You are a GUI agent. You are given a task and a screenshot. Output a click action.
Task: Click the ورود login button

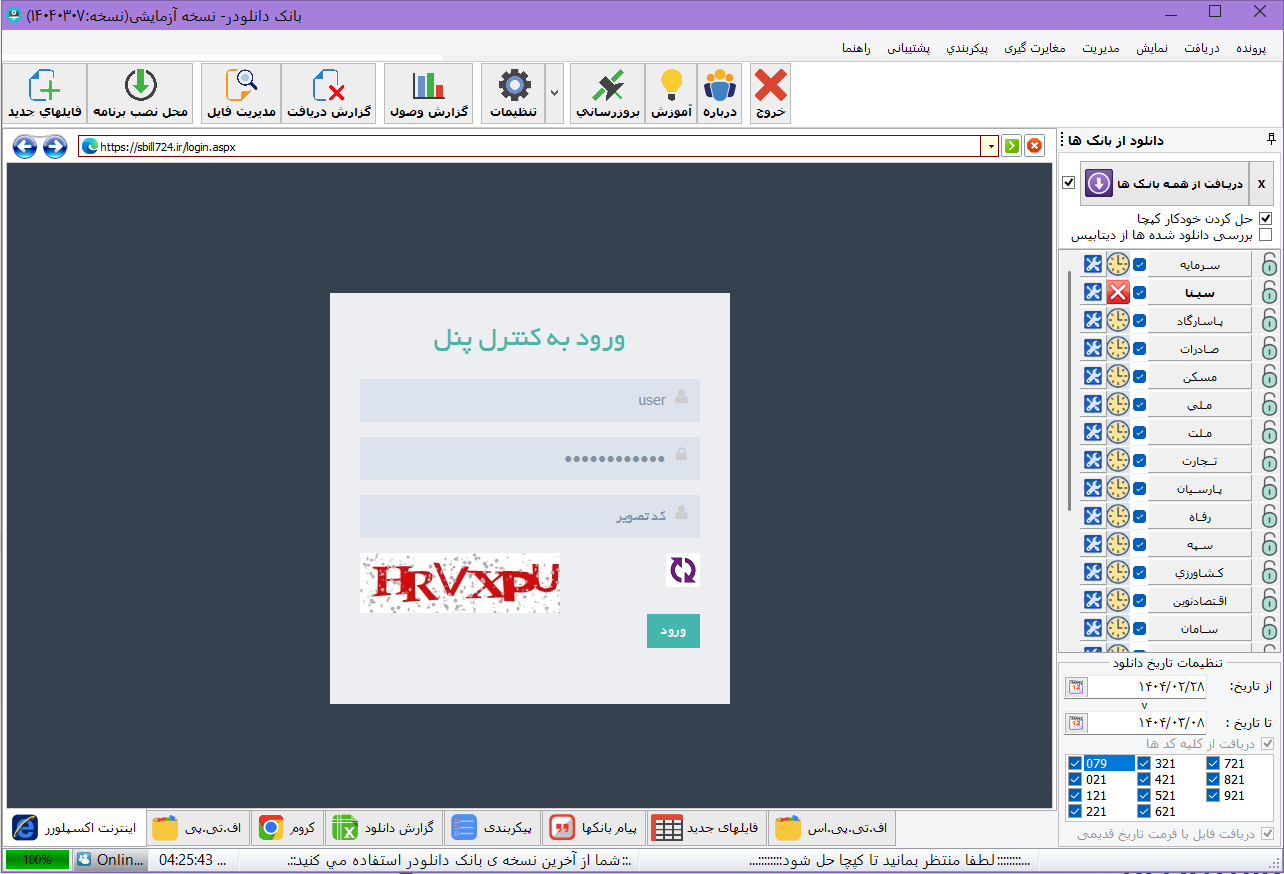tap(673, 631)
